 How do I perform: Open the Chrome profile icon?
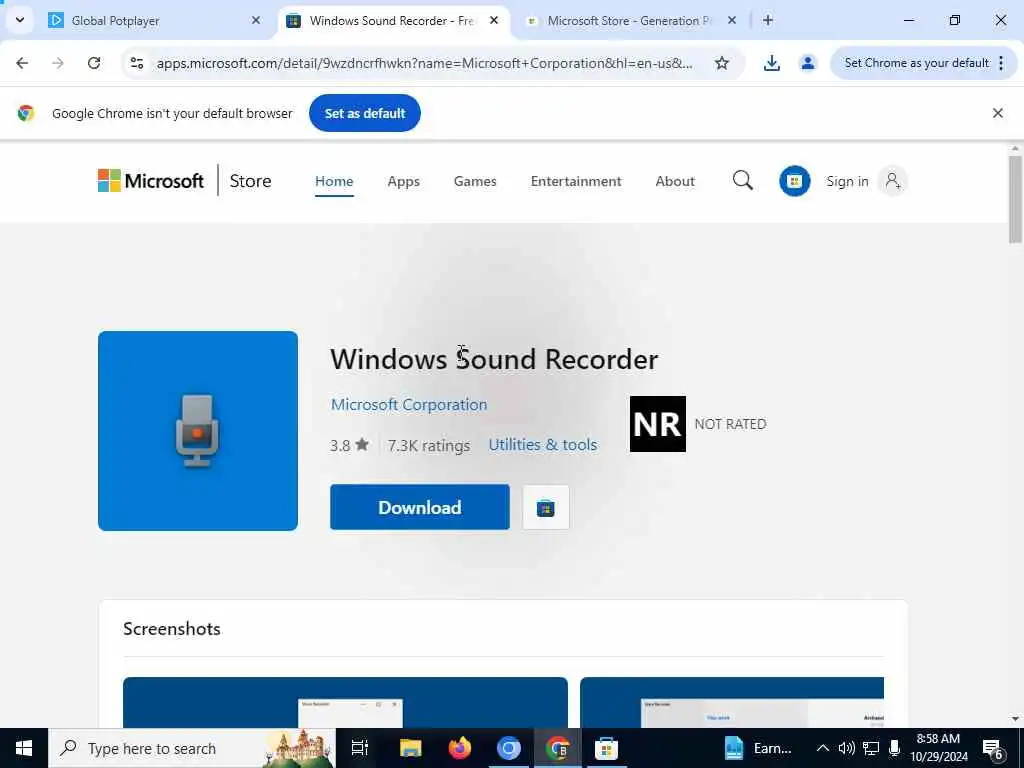click(808, 63)
